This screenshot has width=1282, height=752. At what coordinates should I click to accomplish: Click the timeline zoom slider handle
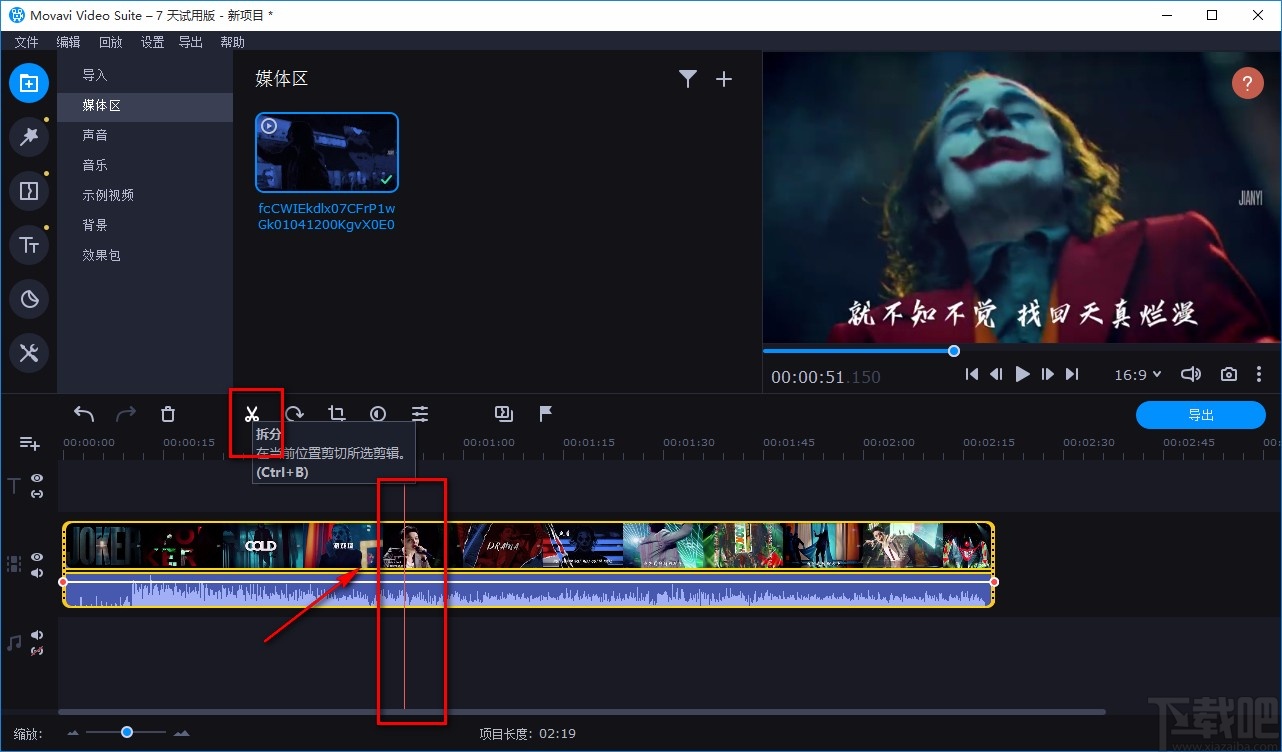pos(127,732)
